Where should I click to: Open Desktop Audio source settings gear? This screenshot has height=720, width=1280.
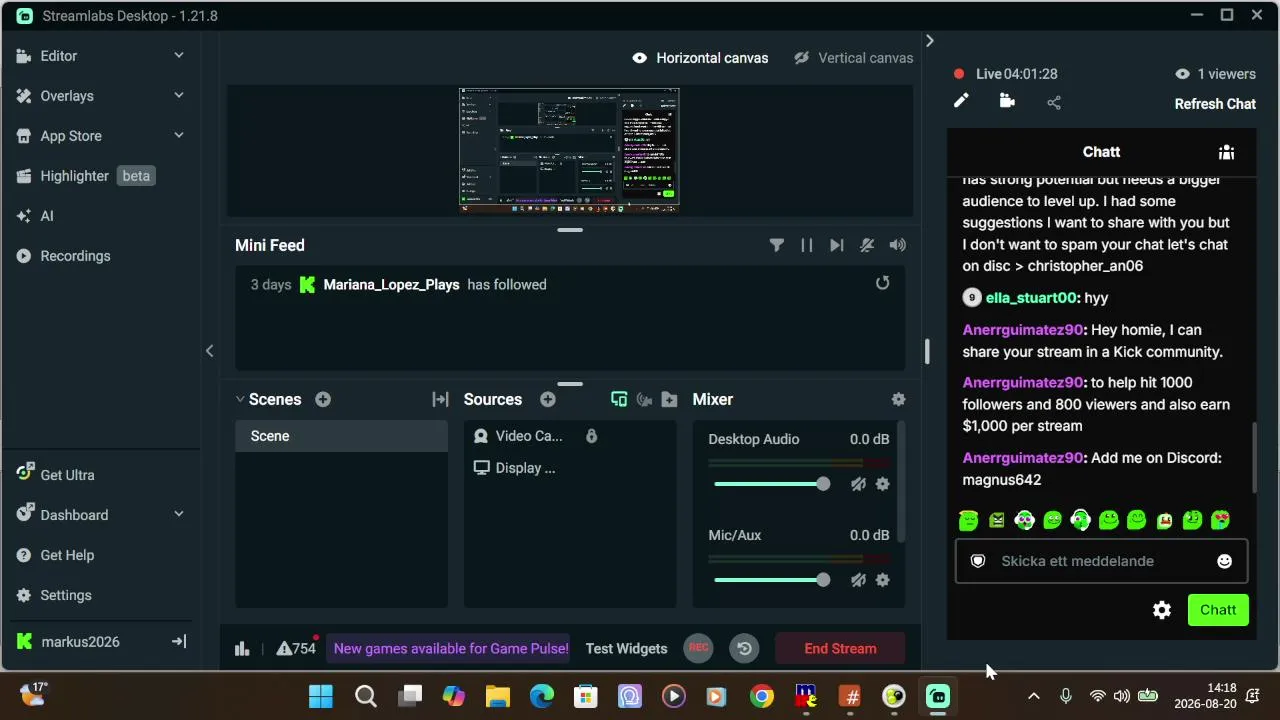point(882,484)
